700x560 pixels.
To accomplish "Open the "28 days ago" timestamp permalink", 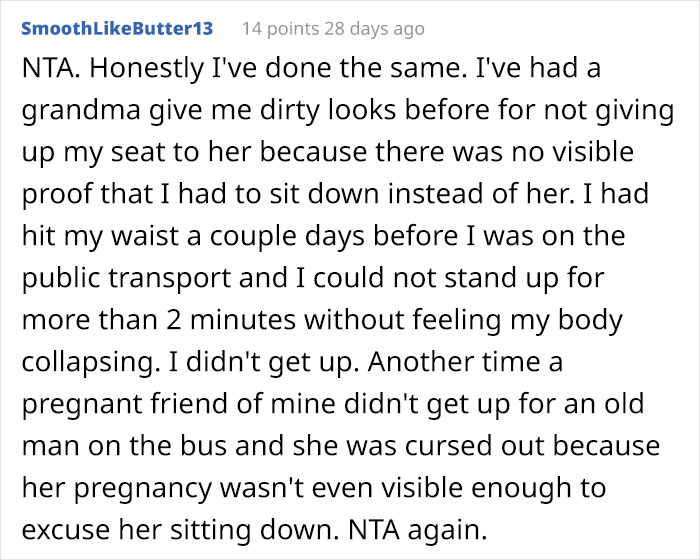I will pyautogui.click(x=374, y=29).
